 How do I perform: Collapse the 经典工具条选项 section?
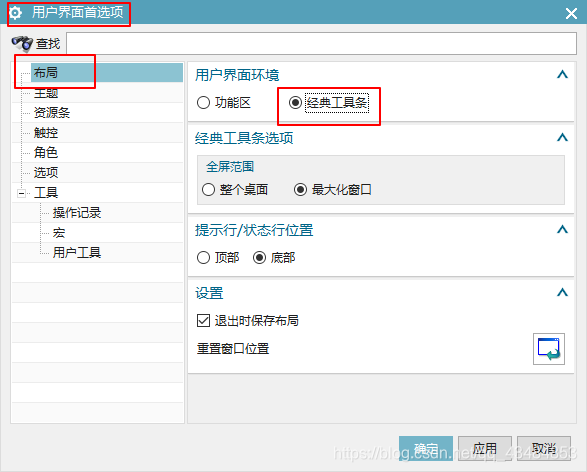562,138
